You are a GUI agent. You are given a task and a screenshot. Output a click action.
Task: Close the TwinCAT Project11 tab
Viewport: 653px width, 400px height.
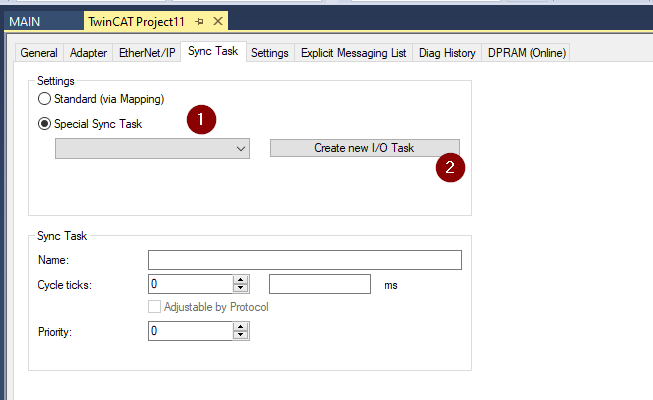click(218, 21)
